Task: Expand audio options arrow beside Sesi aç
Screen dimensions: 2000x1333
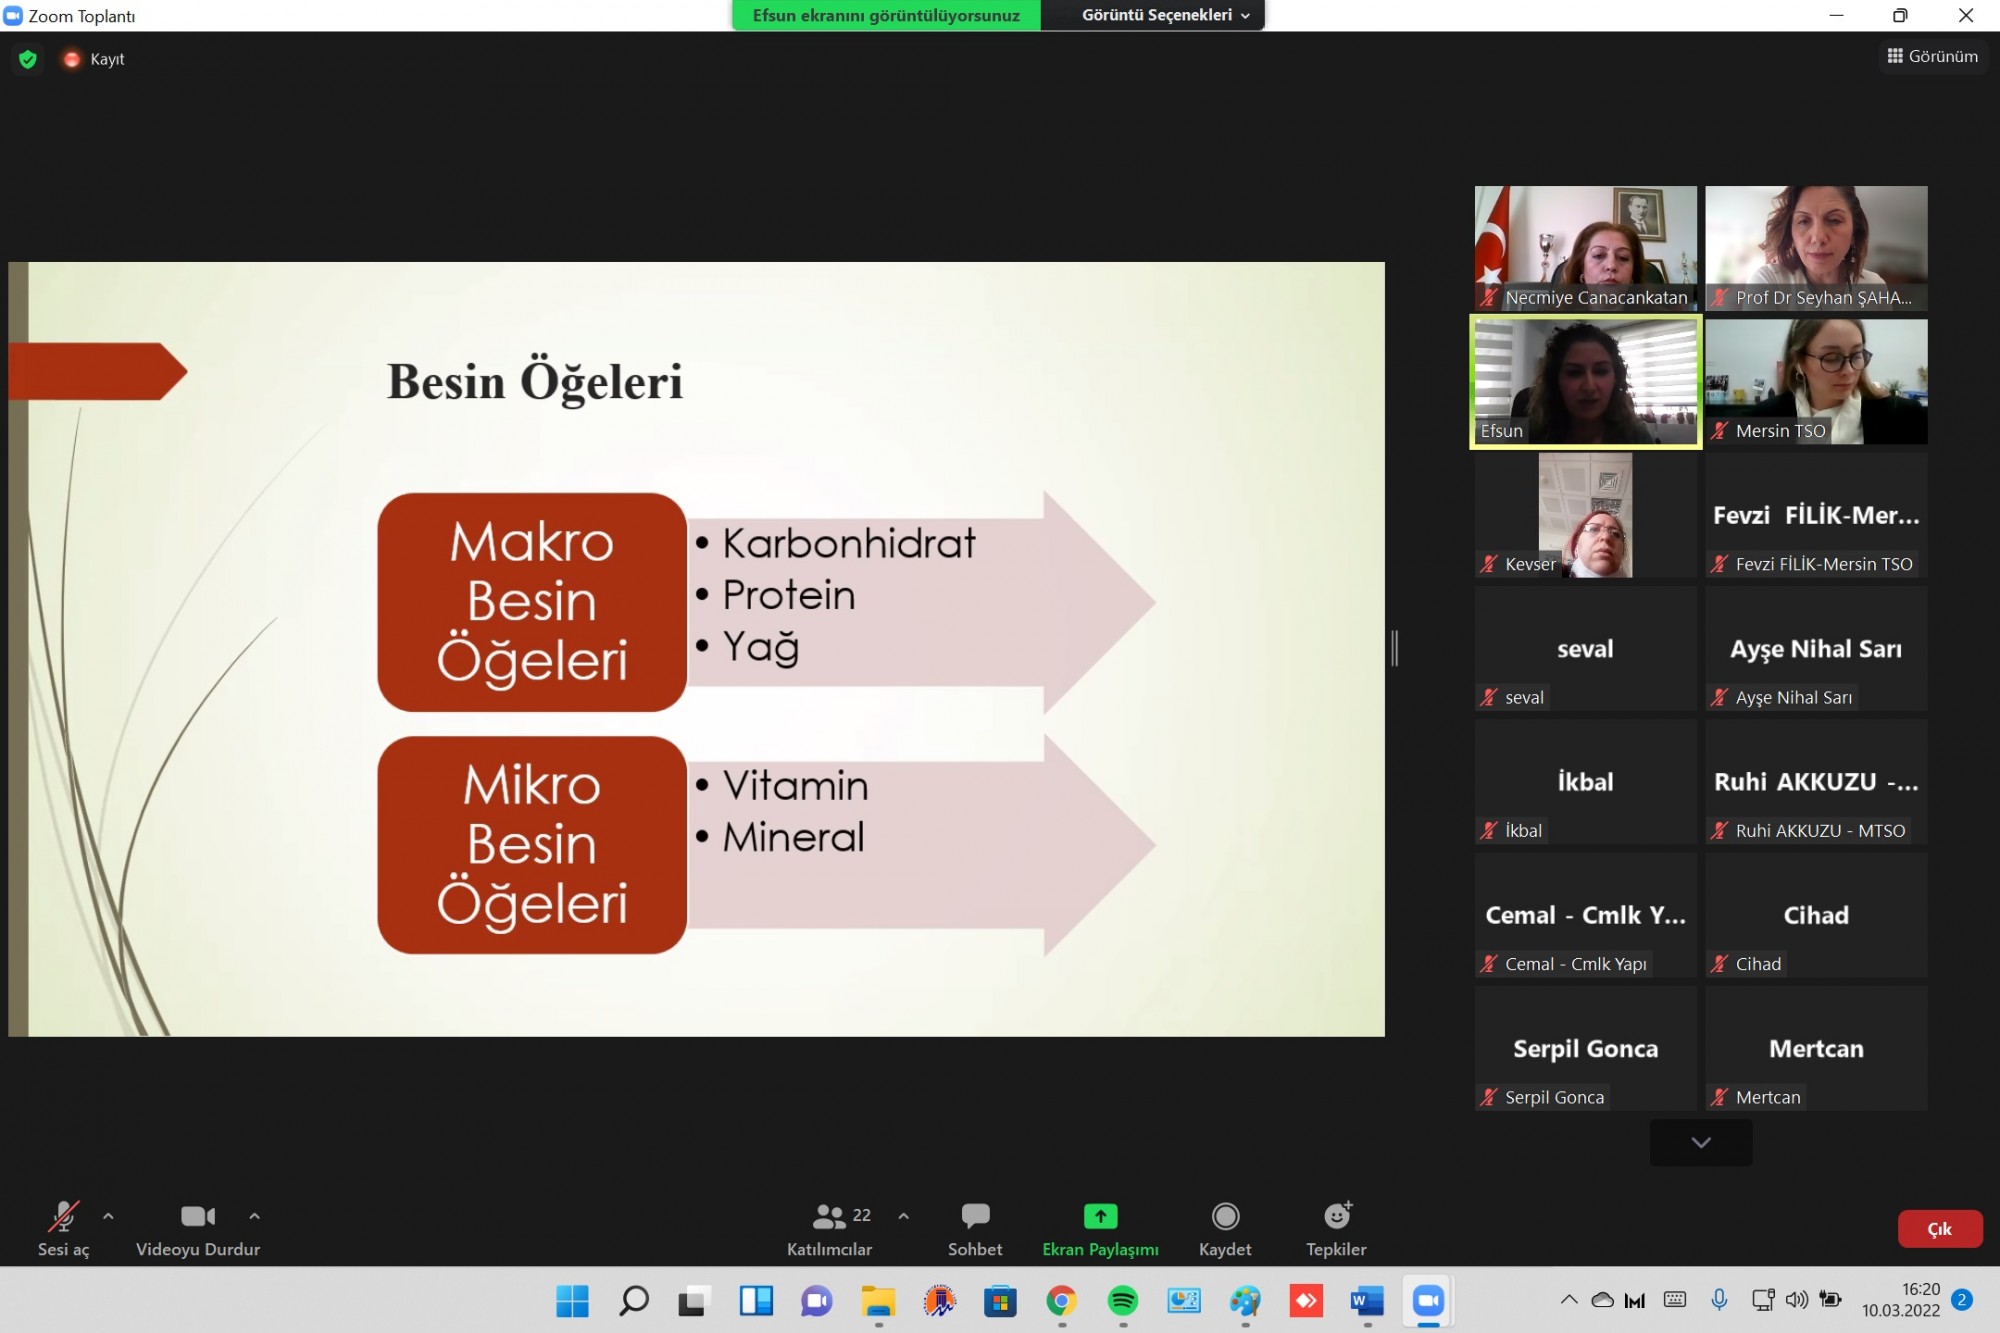Action: click(x=108, y=1216)
